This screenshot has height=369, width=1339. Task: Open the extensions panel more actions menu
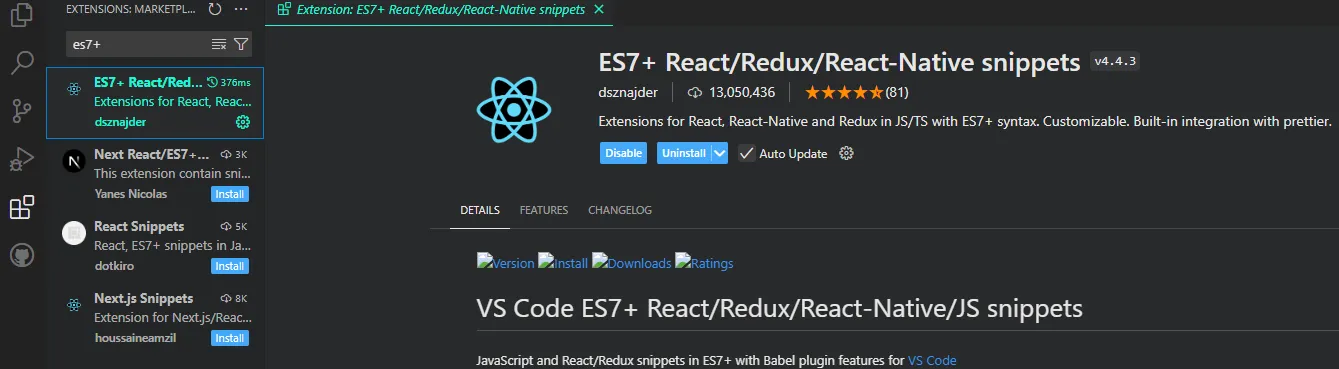click(240, 9)
